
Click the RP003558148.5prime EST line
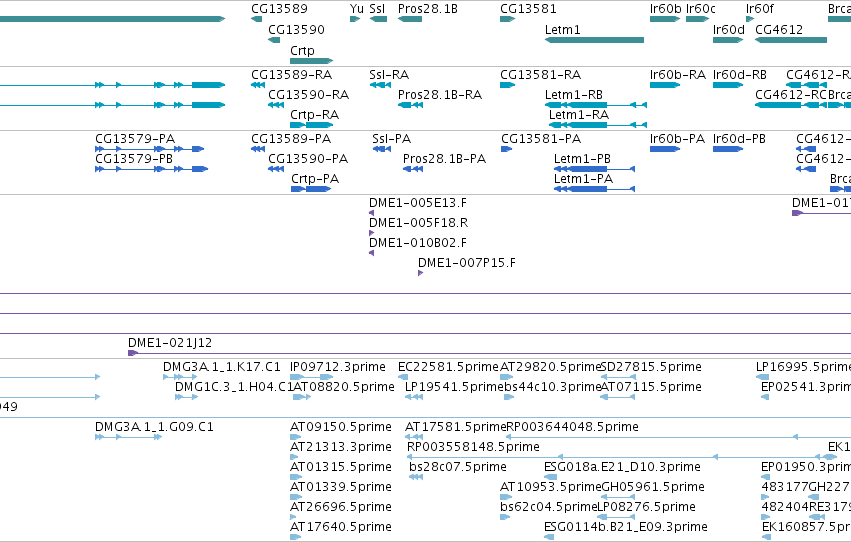pos(623,457)
